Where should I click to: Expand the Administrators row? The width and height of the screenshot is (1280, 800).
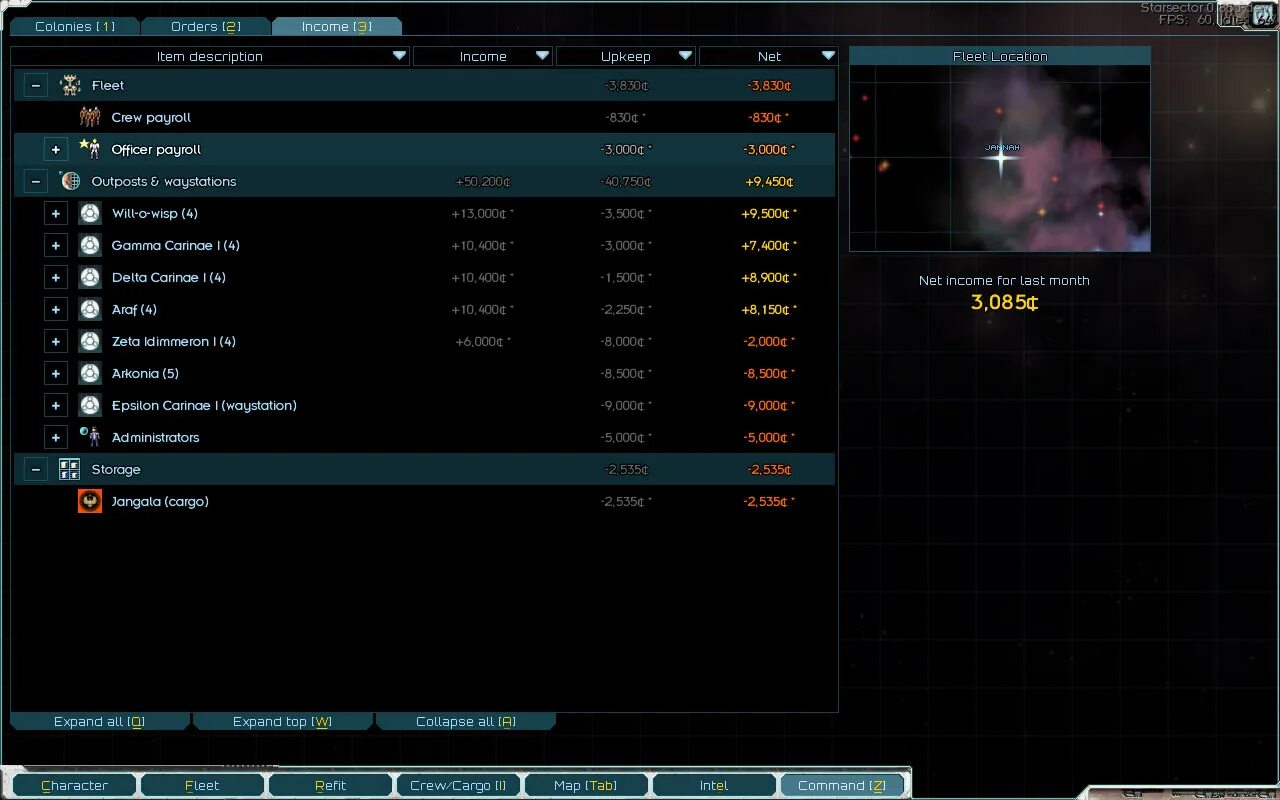click(56, 437)
